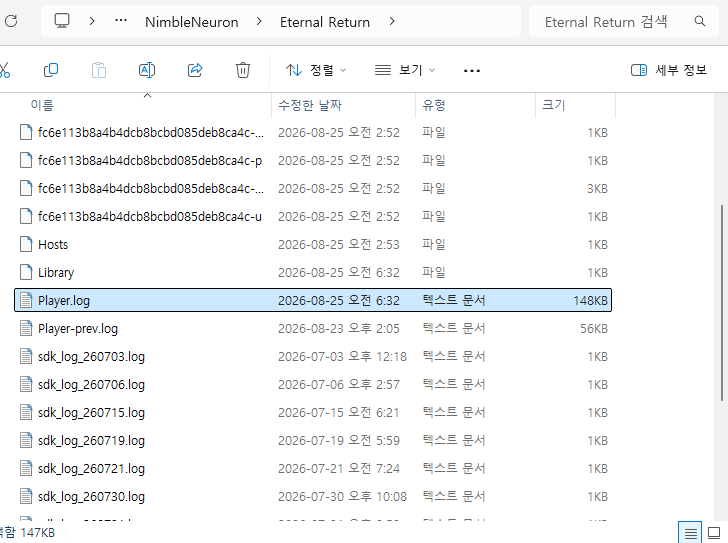Click the rename icon
728x543 pixels.
tap(147, 70)
